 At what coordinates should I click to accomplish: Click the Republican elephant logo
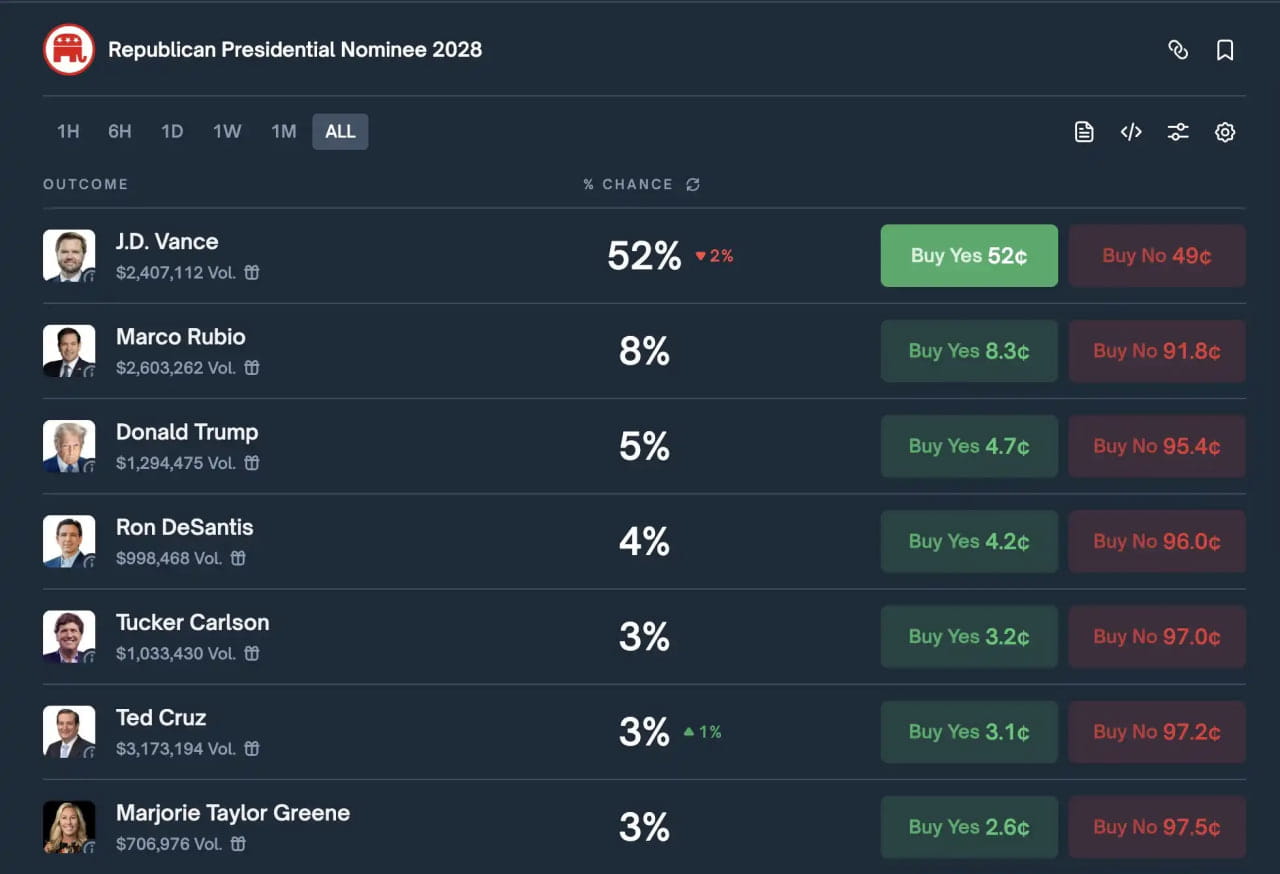click(69, 50)
